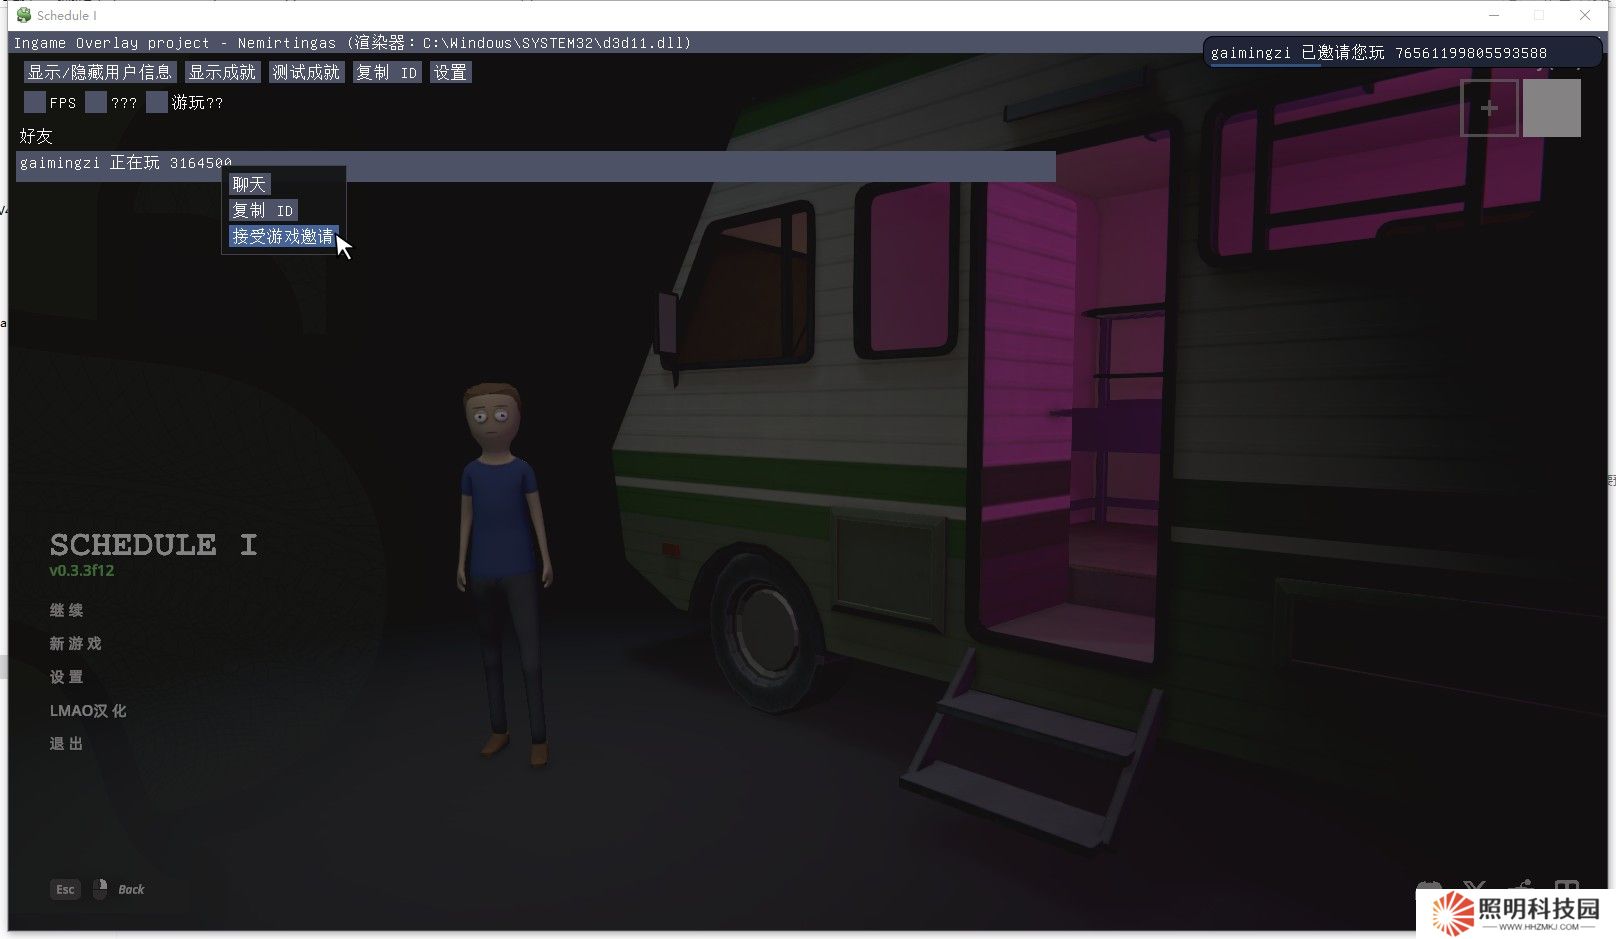Image resolution: width=1616 pixels, height=939 pixels.
Task: Choose 复制 ID in the friend context menu
Action: (x=263, y=210)
